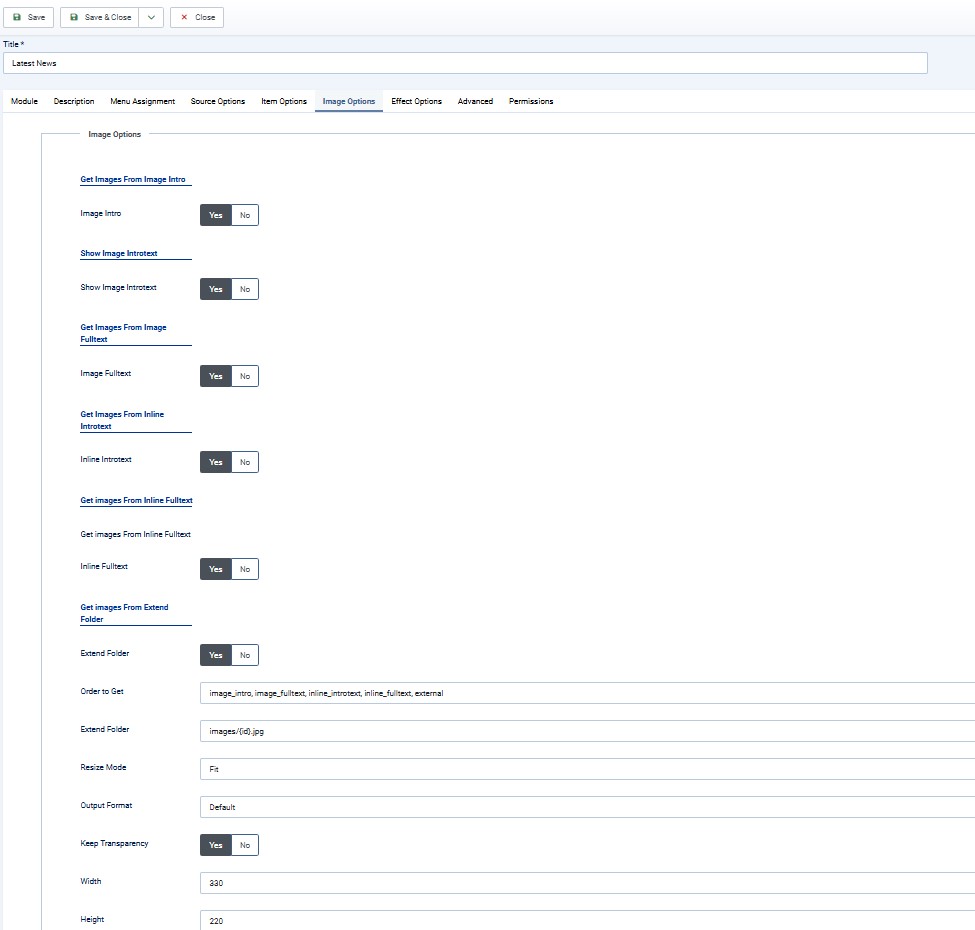The image size is (975, 930).
Task: Switch to the Source Options tab
Action: pos(218,101)
